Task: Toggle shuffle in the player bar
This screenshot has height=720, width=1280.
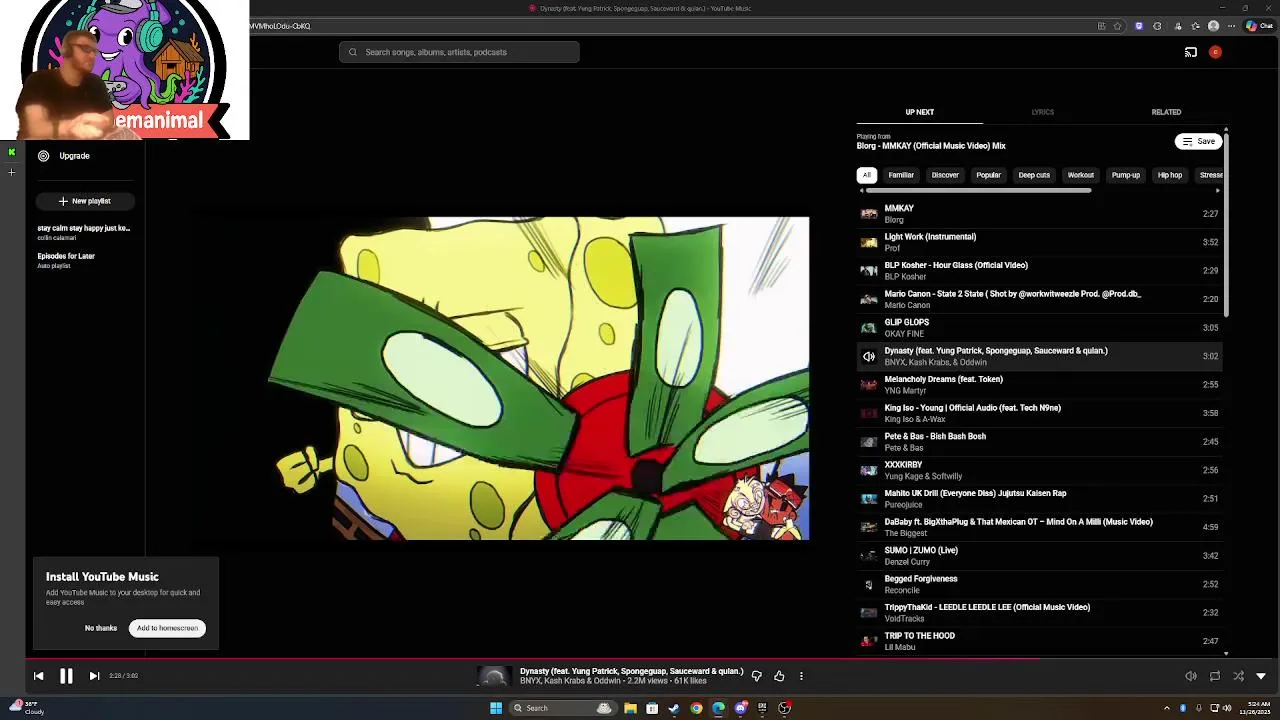Action: pyautogui.click(x=1238, y=676)
